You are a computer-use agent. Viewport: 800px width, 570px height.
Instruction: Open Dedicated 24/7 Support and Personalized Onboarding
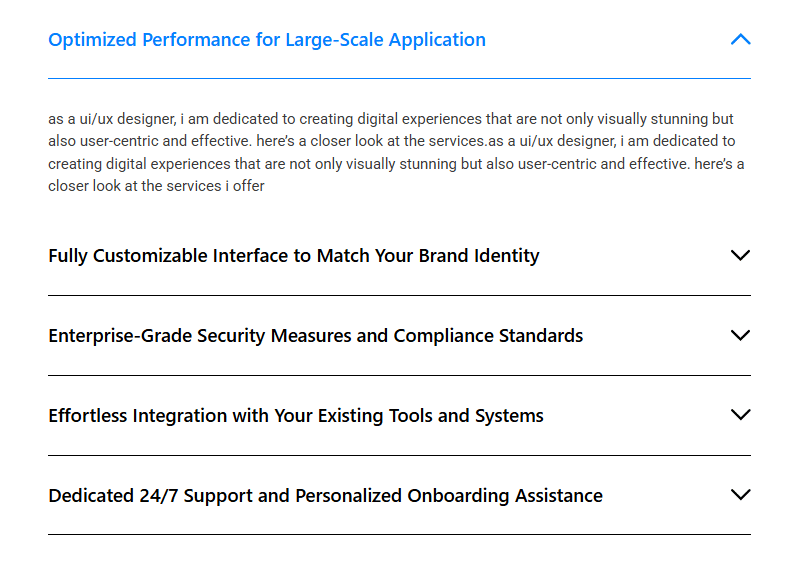(x=325, y=496)
